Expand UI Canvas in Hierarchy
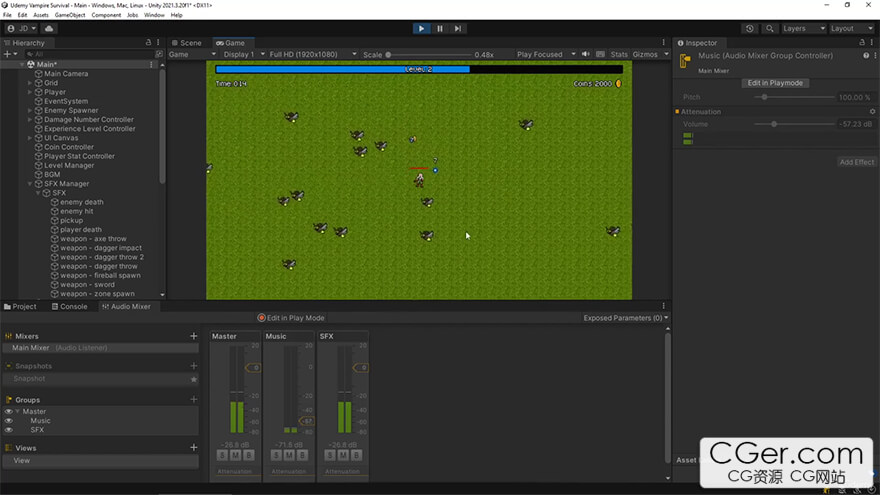880x495 pixels. (30, 138)
